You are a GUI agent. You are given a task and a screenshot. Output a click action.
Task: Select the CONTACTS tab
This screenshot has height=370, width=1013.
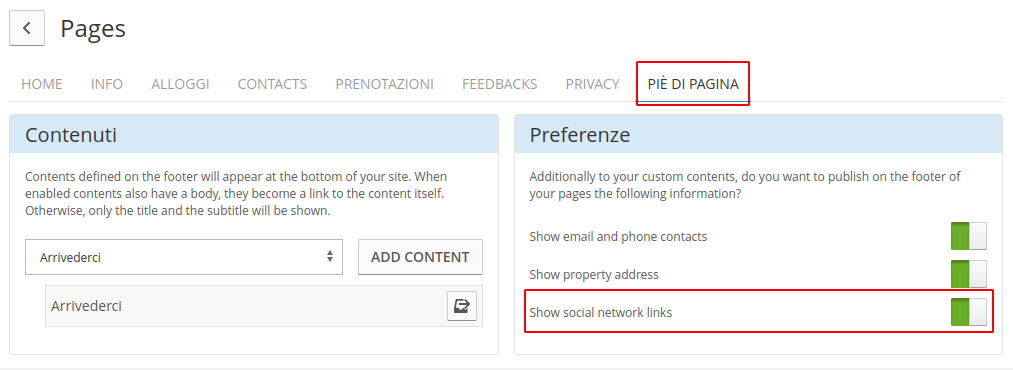pos(272,84)
